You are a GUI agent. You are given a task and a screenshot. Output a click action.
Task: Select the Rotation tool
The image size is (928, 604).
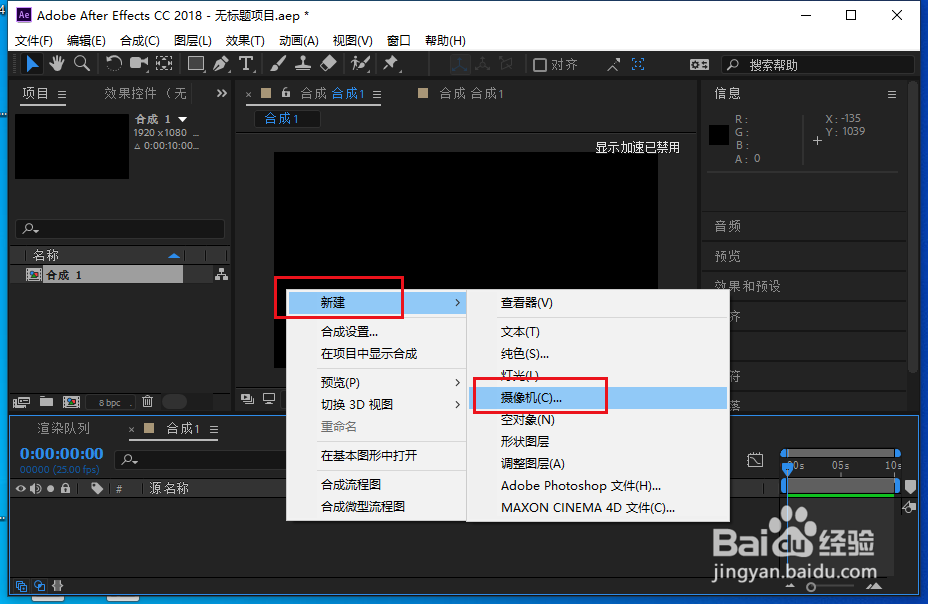point(113,64)
